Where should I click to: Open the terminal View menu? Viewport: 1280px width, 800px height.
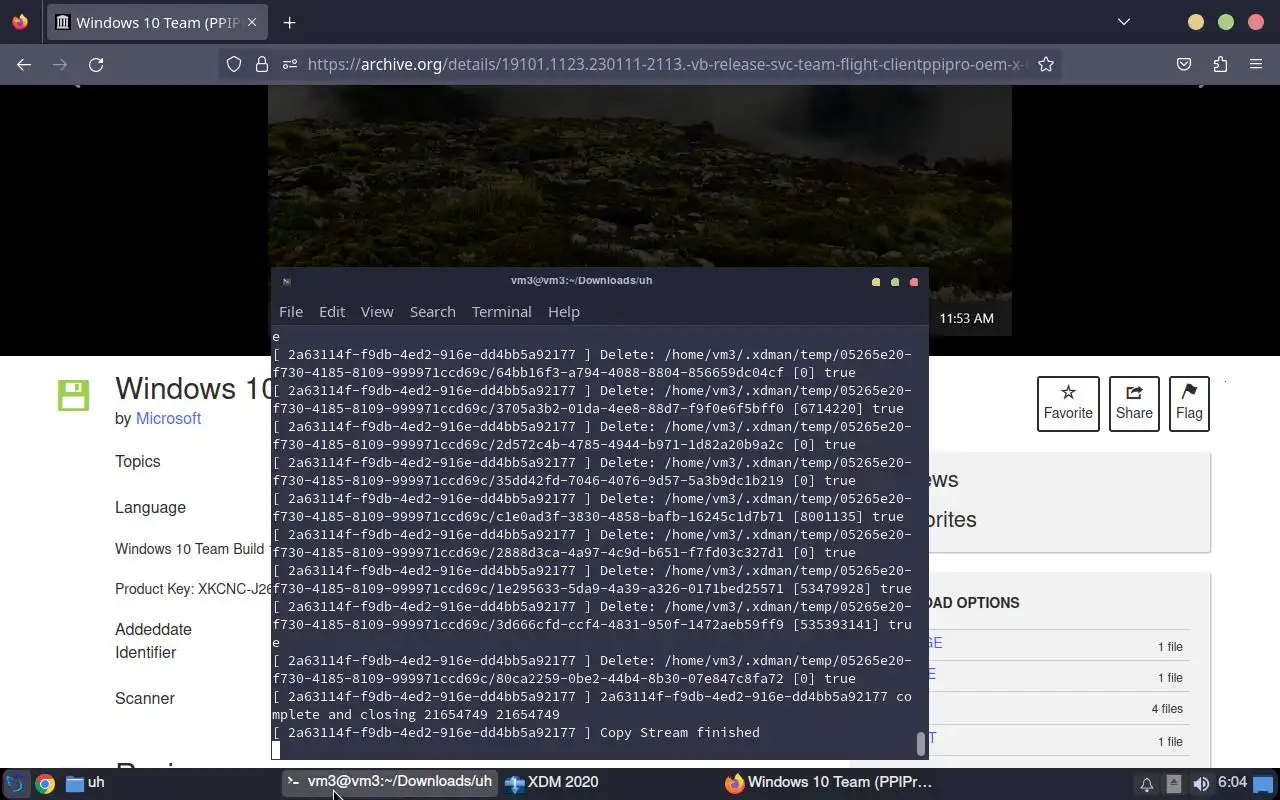(x=377, y=312)
